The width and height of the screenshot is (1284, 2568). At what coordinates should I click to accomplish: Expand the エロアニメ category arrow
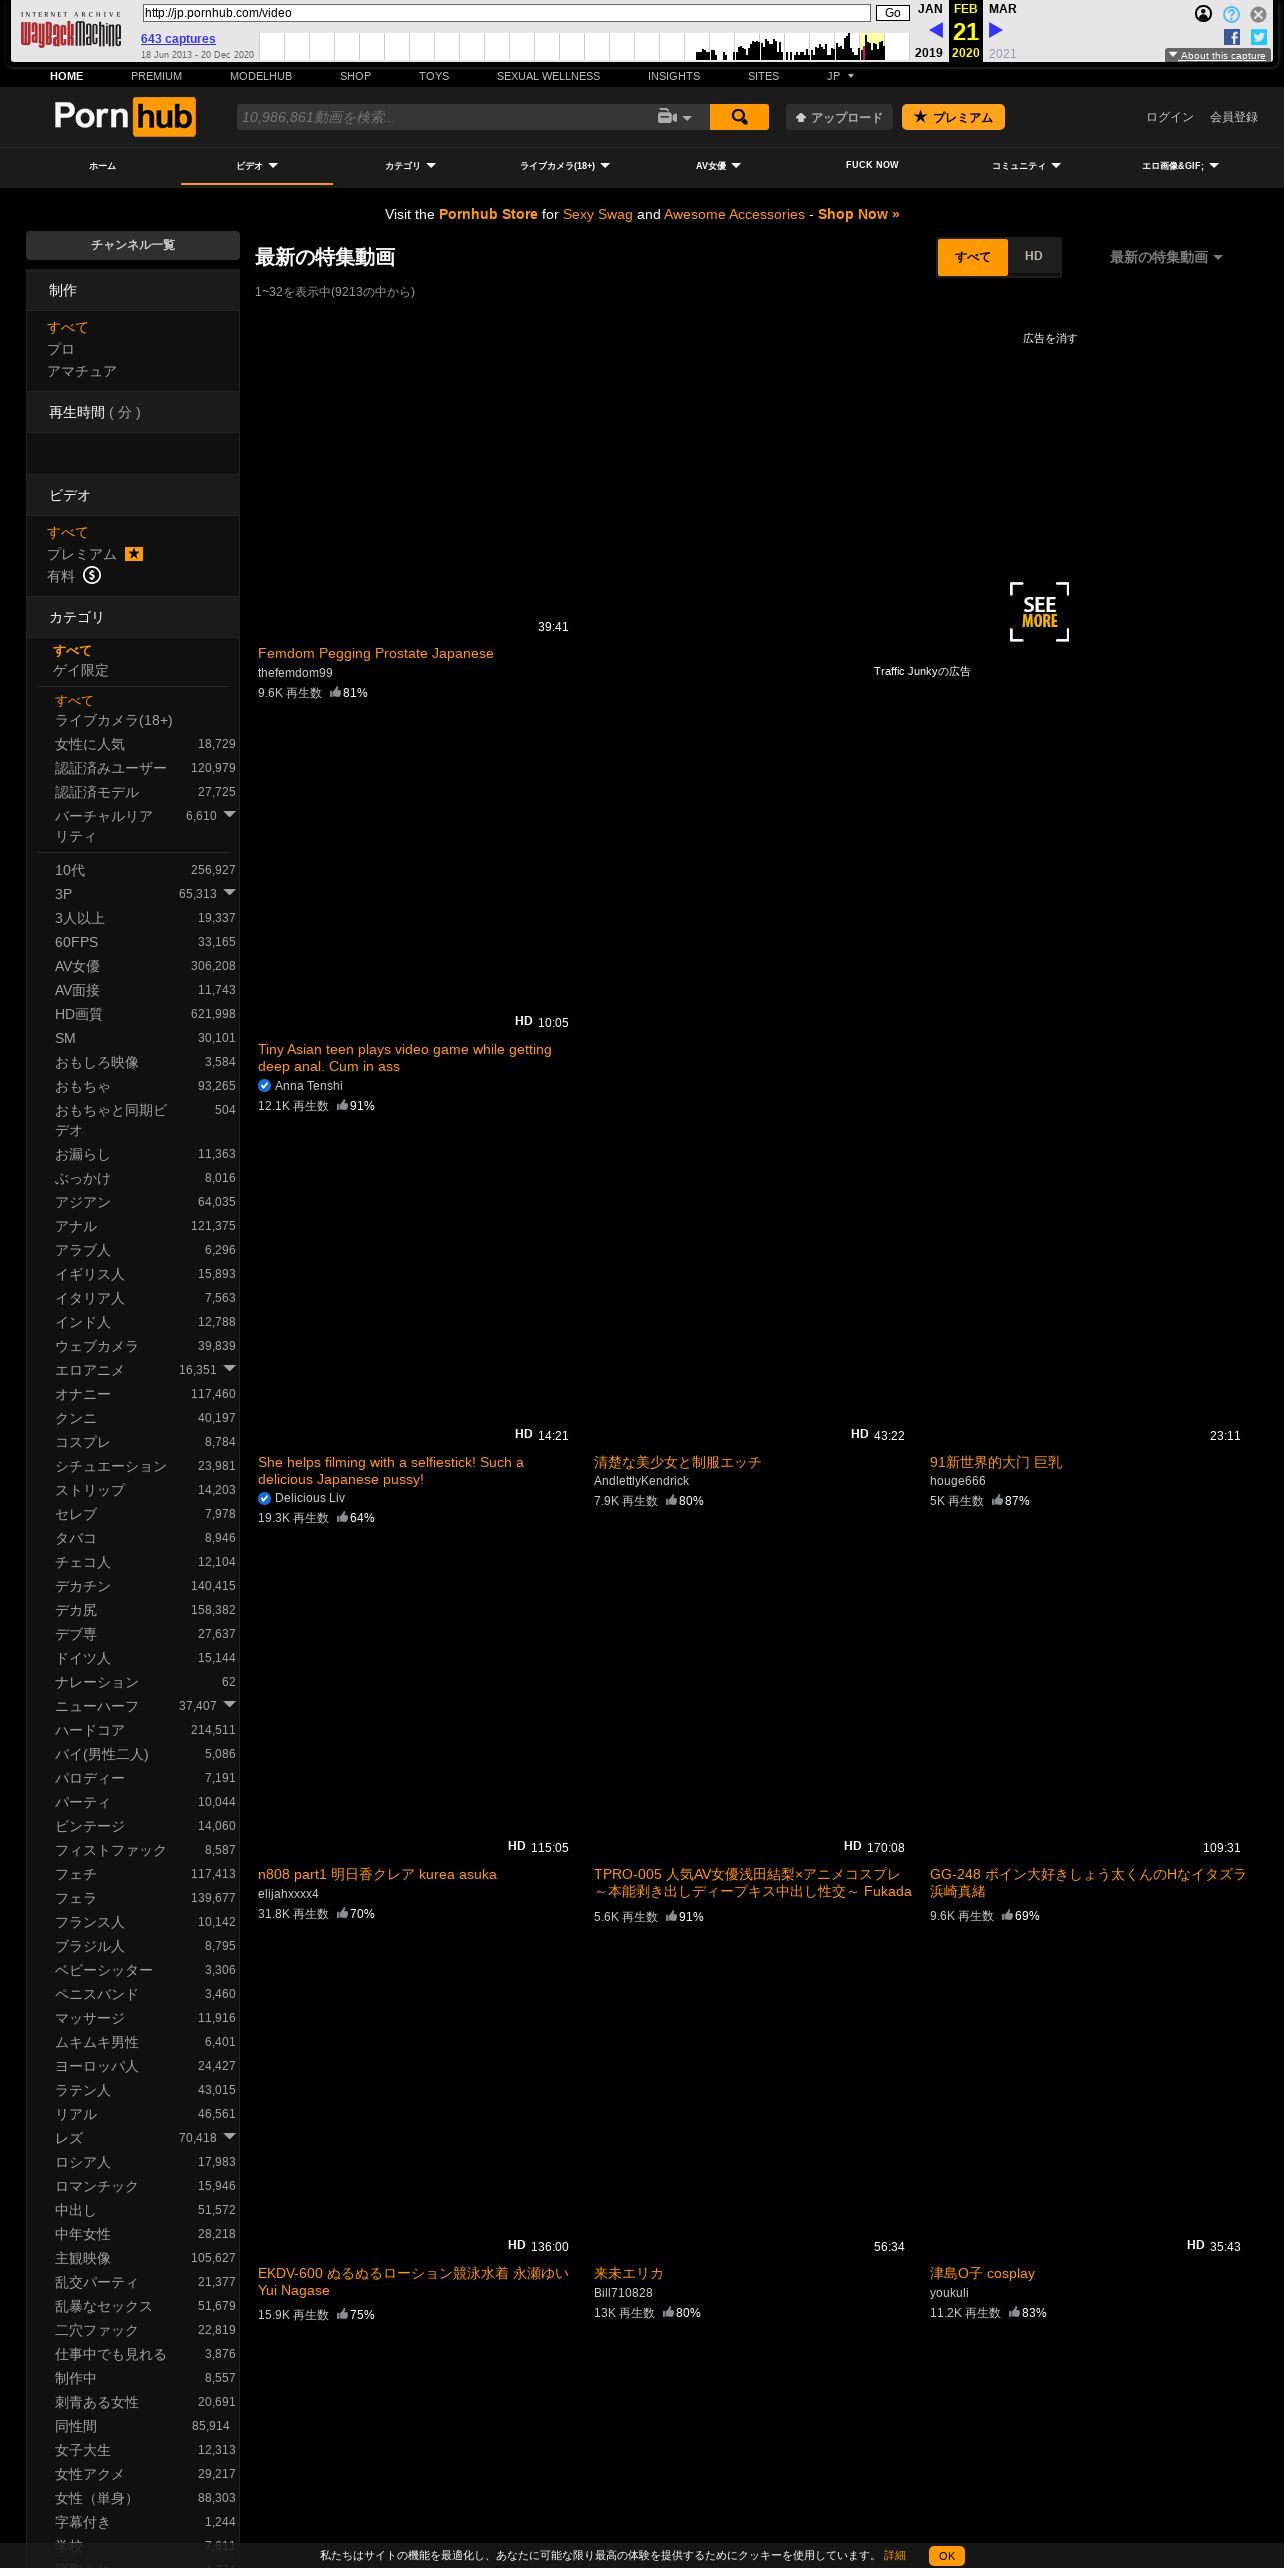click(229, 1368)
